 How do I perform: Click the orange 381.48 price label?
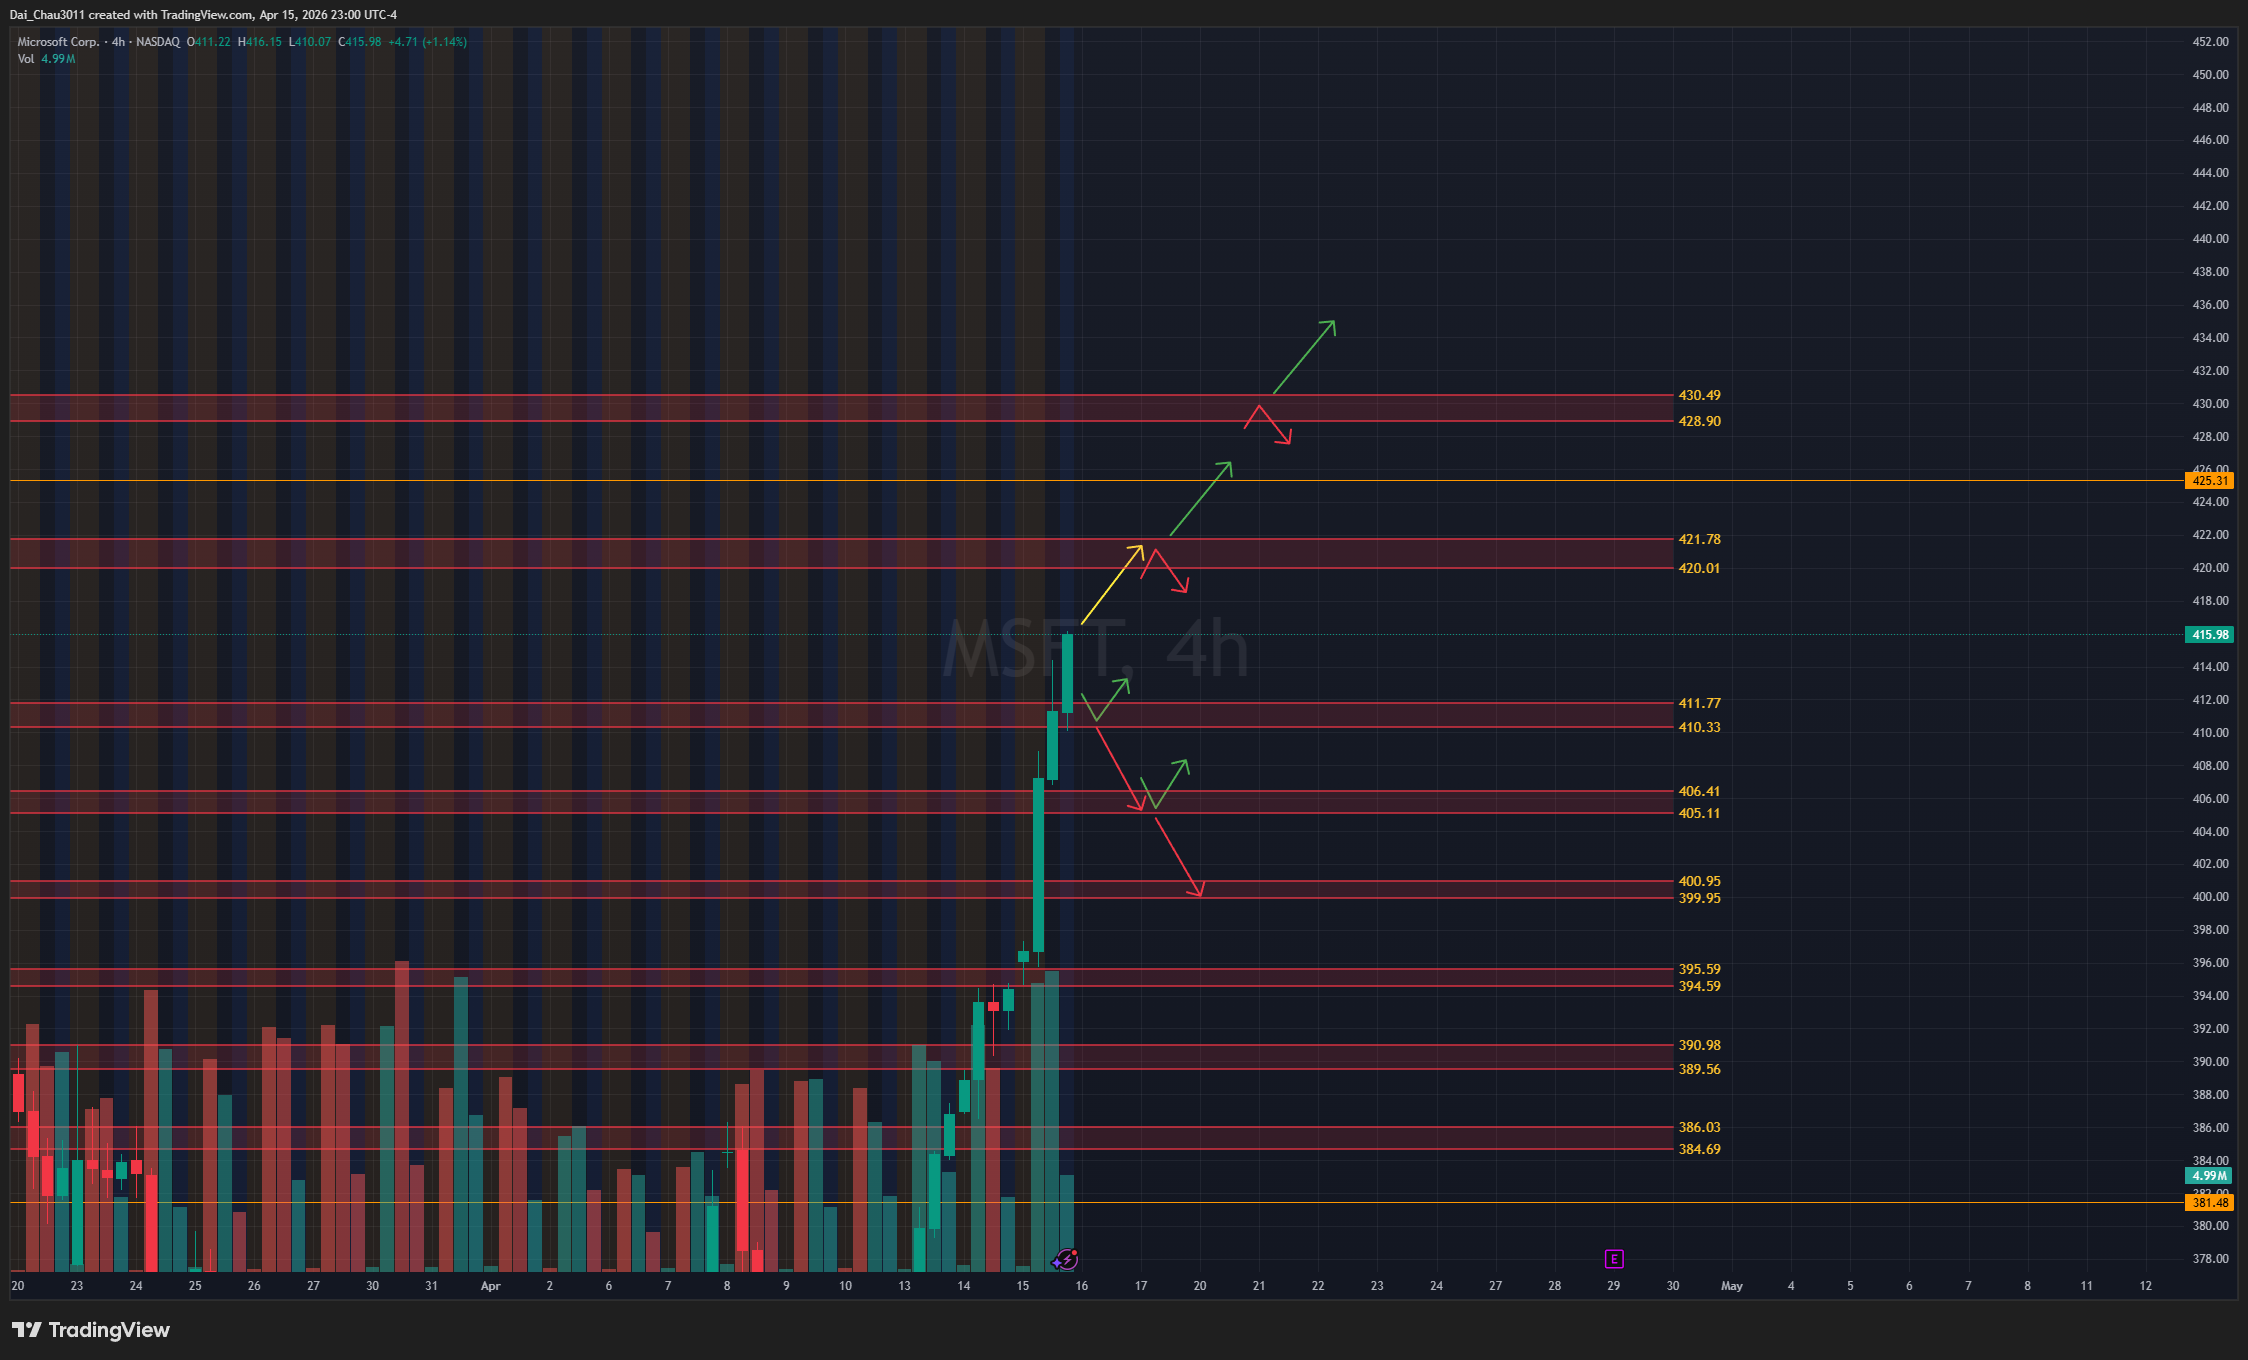[x=2209, y=1203]
